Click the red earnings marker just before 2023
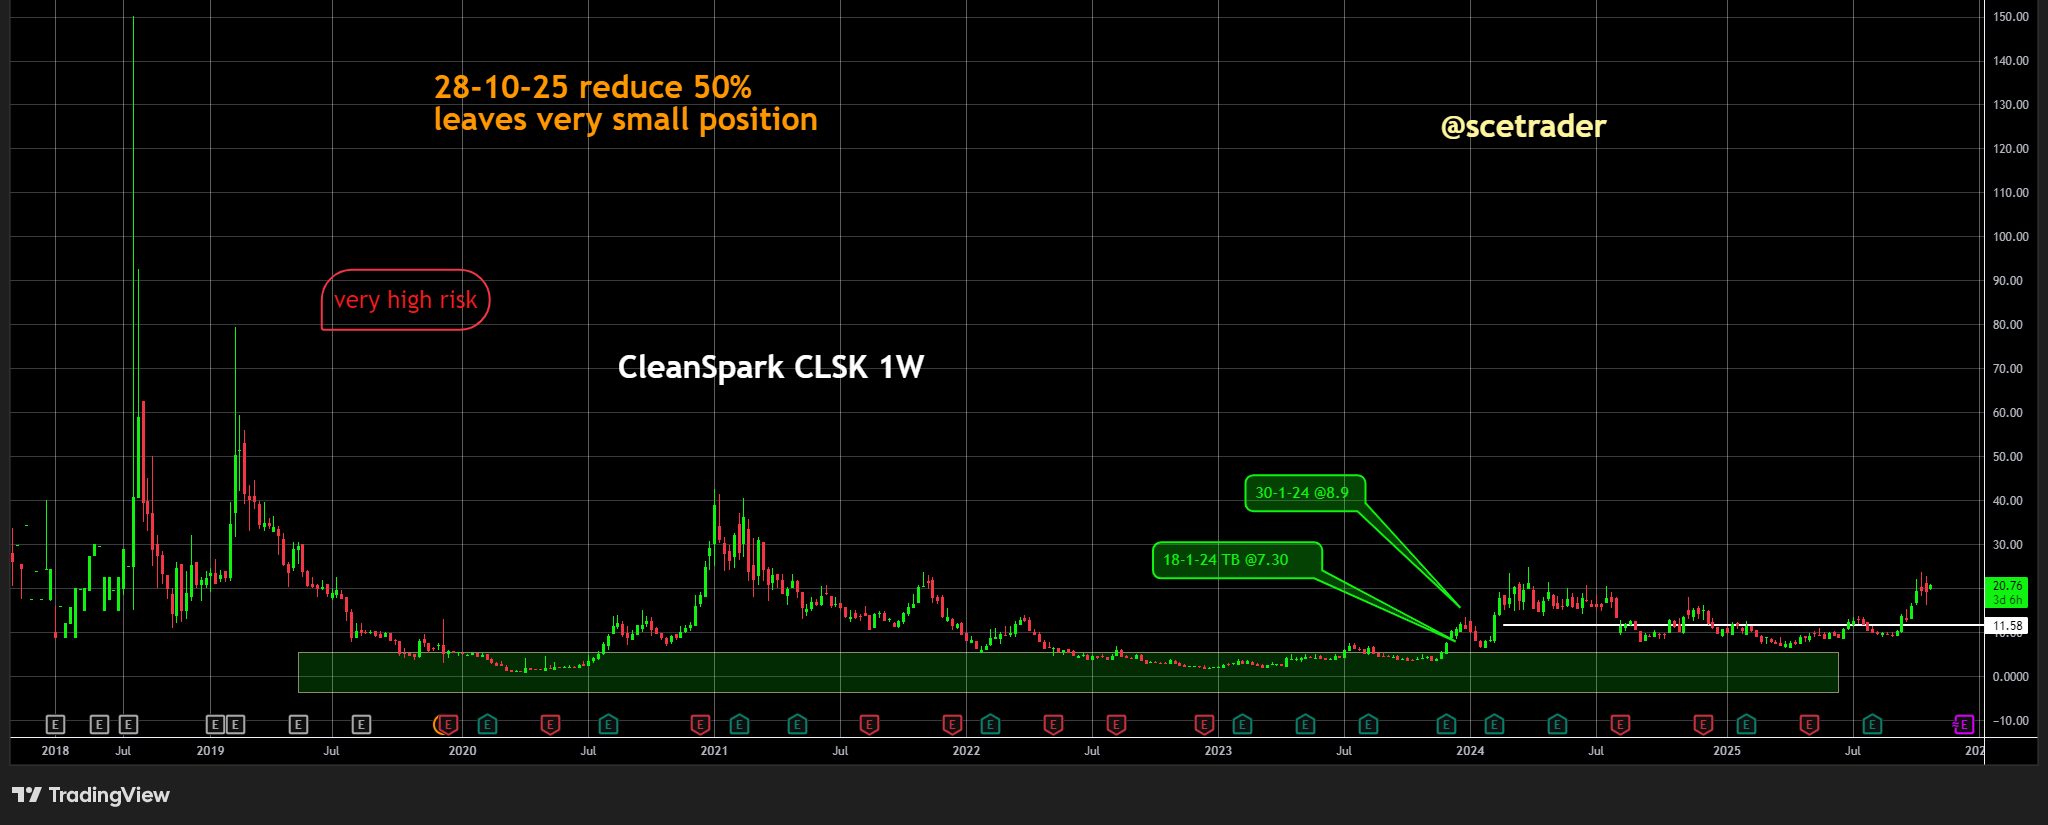This screenshot has height=825, width=2048. click(x=1205, y=724)
